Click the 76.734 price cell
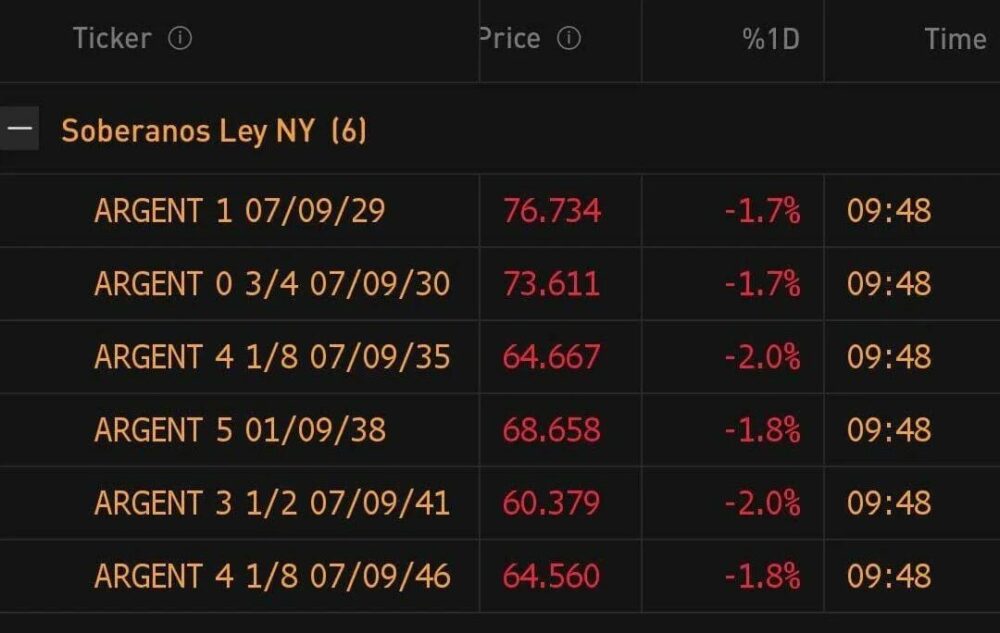Viewport: 1000px width, 633px height. coord(551,211)
